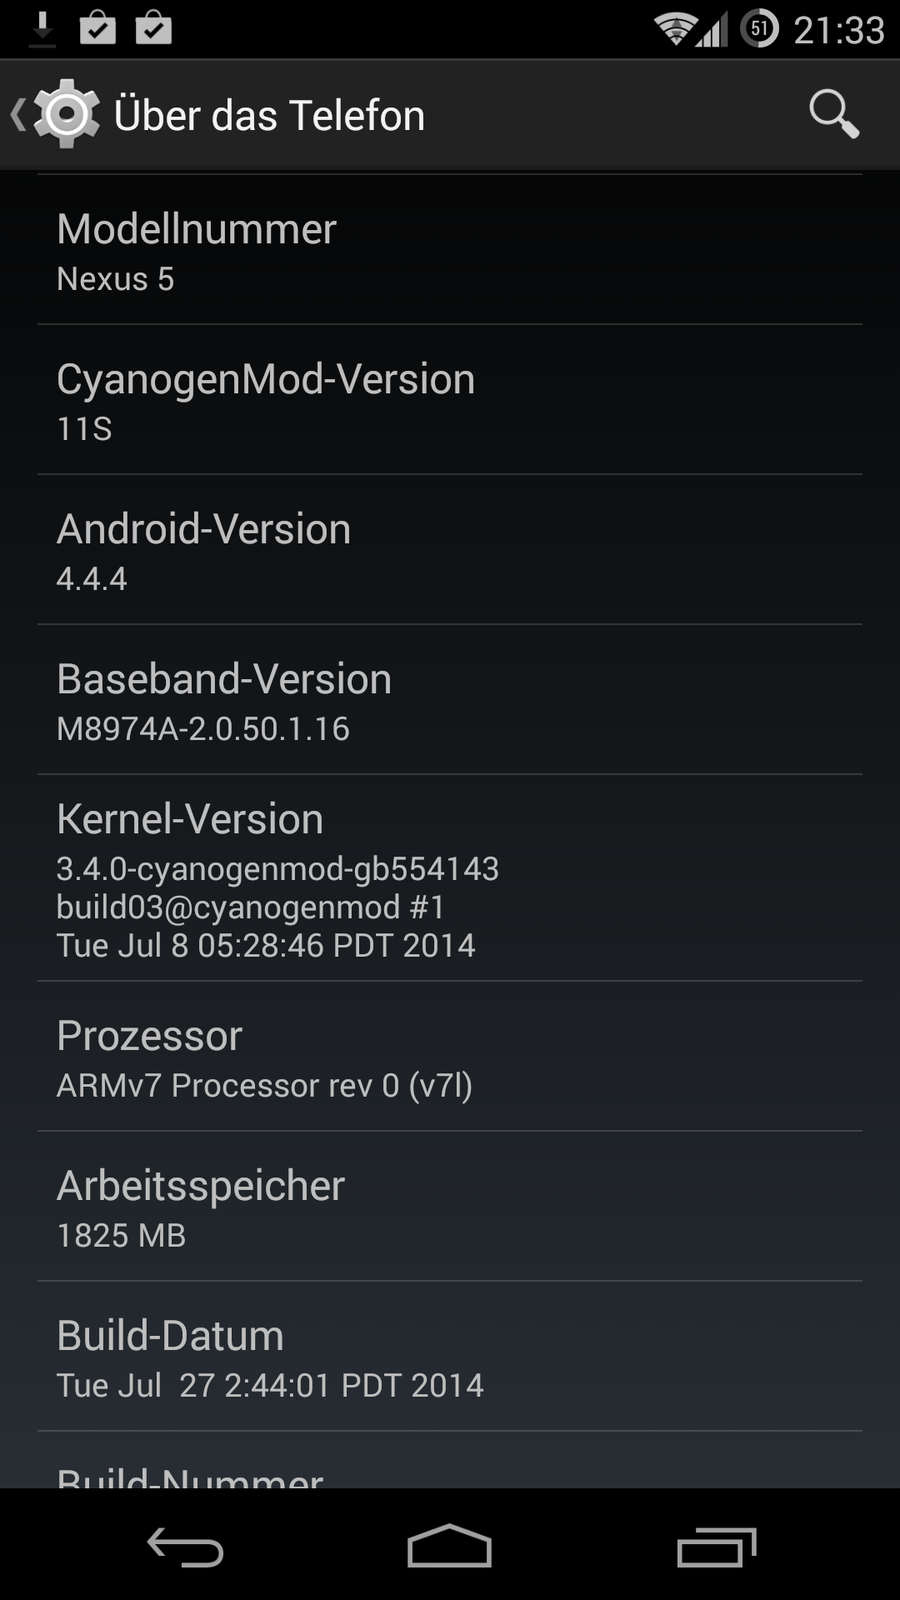Tap the first clipboard-check notification icon
The image size is (900, 1600).
pos(98,28)
